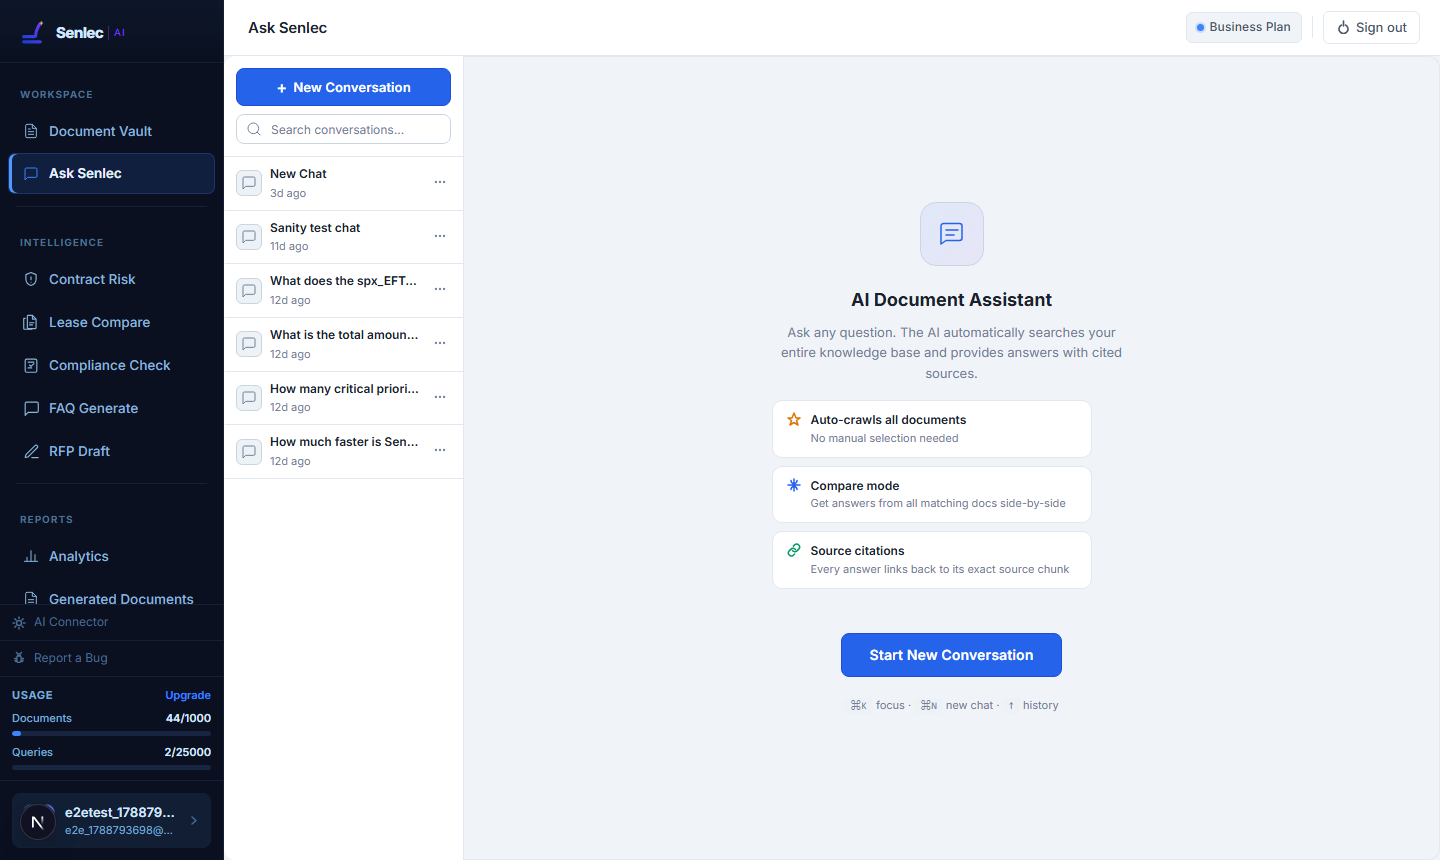Click the chat icon beside Sanity test chat
Screen dimensions: 1440x860
(249, 237)
